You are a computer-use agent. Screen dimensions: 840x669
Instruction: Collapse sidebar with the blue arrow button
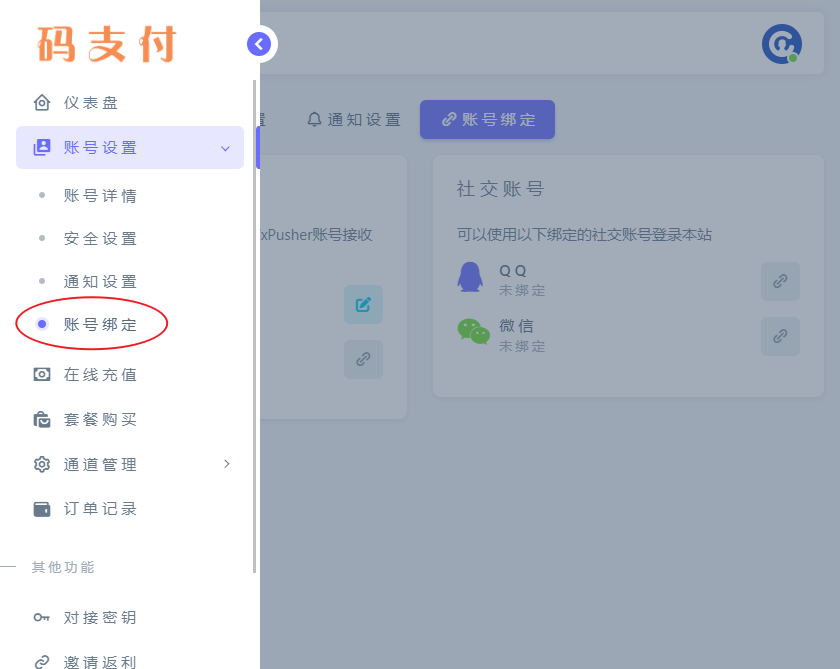pyautogui.click(x=260, y=44)
